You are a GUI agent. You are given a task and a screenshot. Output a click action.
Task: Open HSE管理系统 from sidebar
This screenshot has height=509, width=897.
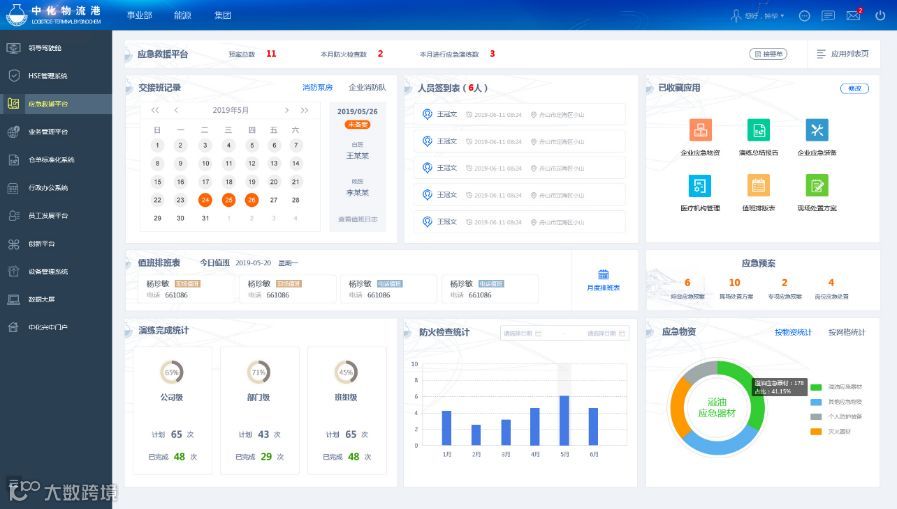click(x=47, y=75)
